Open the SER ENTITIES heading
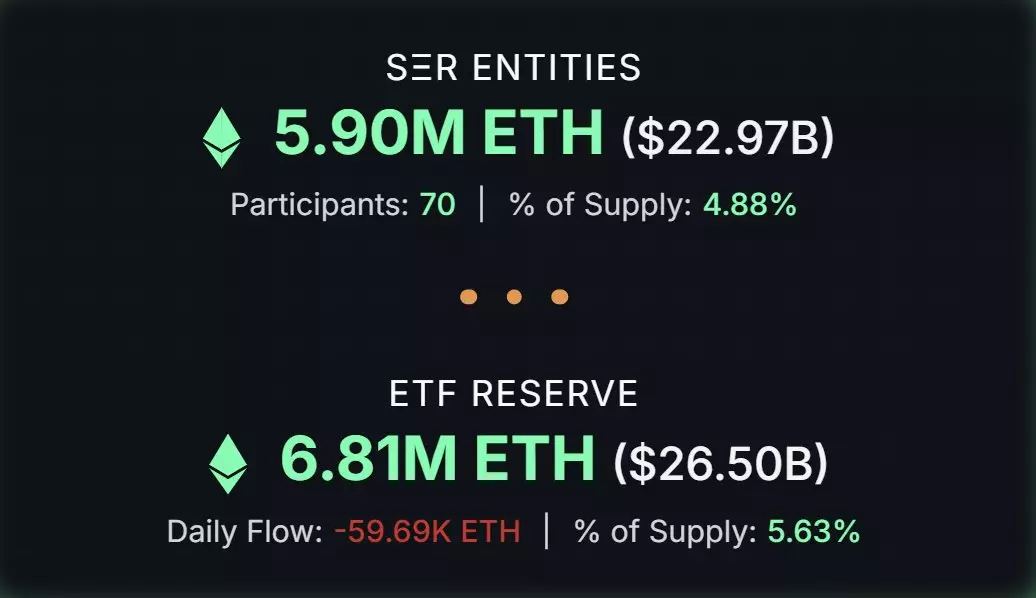The image size is (1036, 598). point(514,68)
